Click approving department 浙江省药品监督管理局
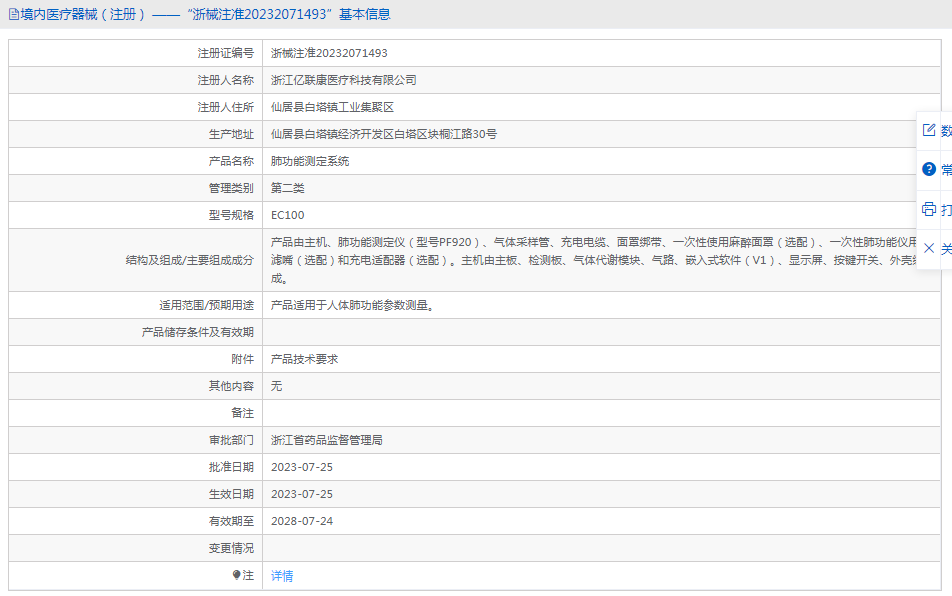The height and width of the screenshot is (596, 952). tap(327, 440)
